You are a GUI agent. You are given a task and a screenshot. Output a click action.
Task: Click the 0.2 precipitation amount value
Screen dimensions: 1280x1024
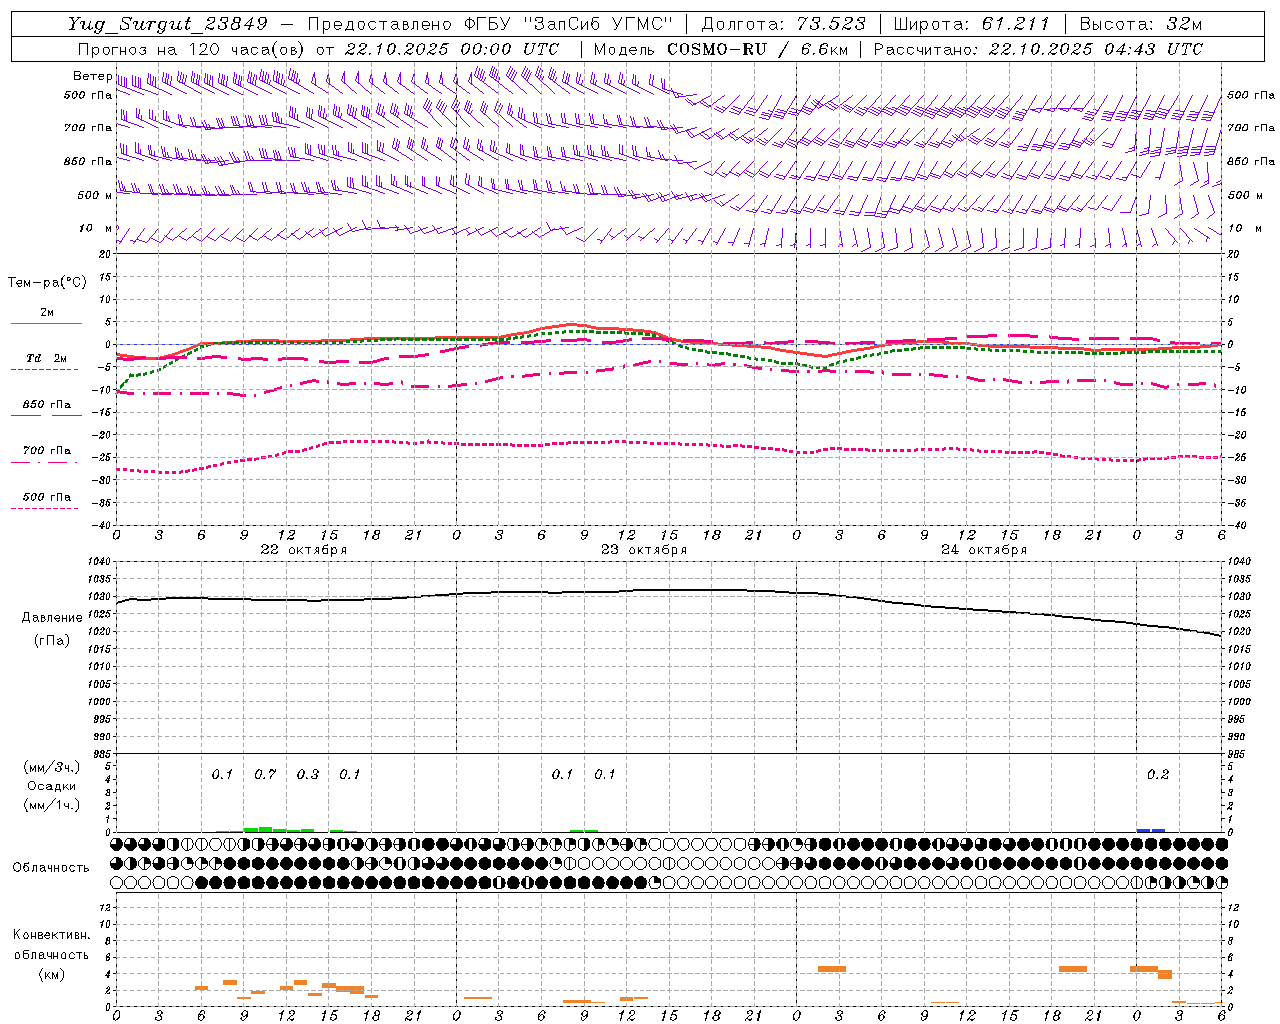(1158, 775)
